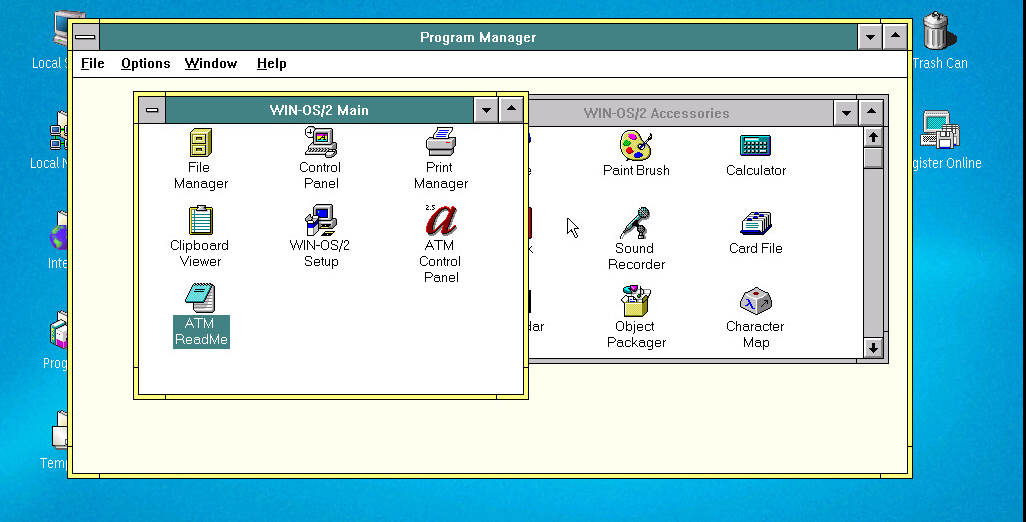This screenshot has width=1026, height=522.
Task: Click the Accessories scrollbar down arrow
Action: click(873, 348)
